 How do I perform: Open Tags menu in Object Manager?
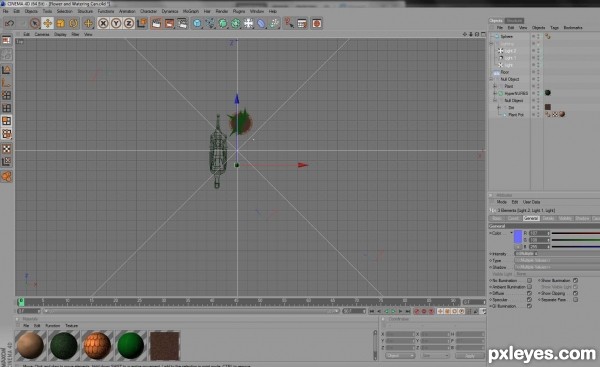(554, 28)
